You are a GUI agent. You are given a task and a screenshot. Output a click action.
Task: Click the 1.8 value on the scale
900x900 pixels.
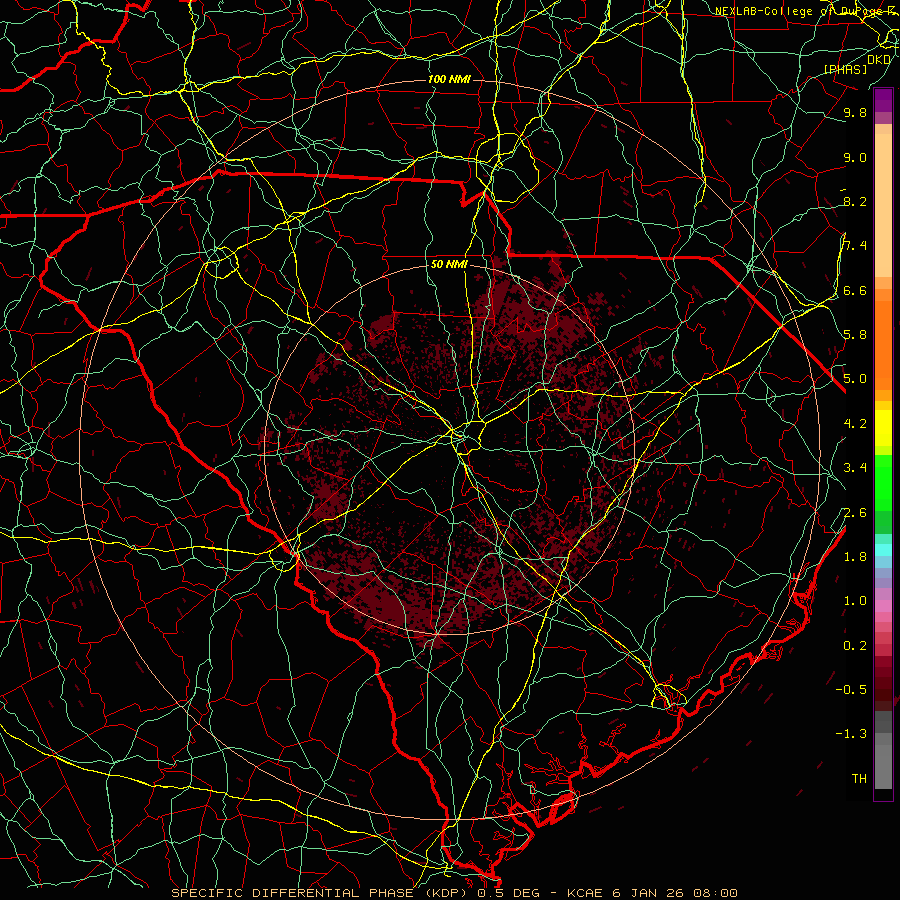point(855,556)
